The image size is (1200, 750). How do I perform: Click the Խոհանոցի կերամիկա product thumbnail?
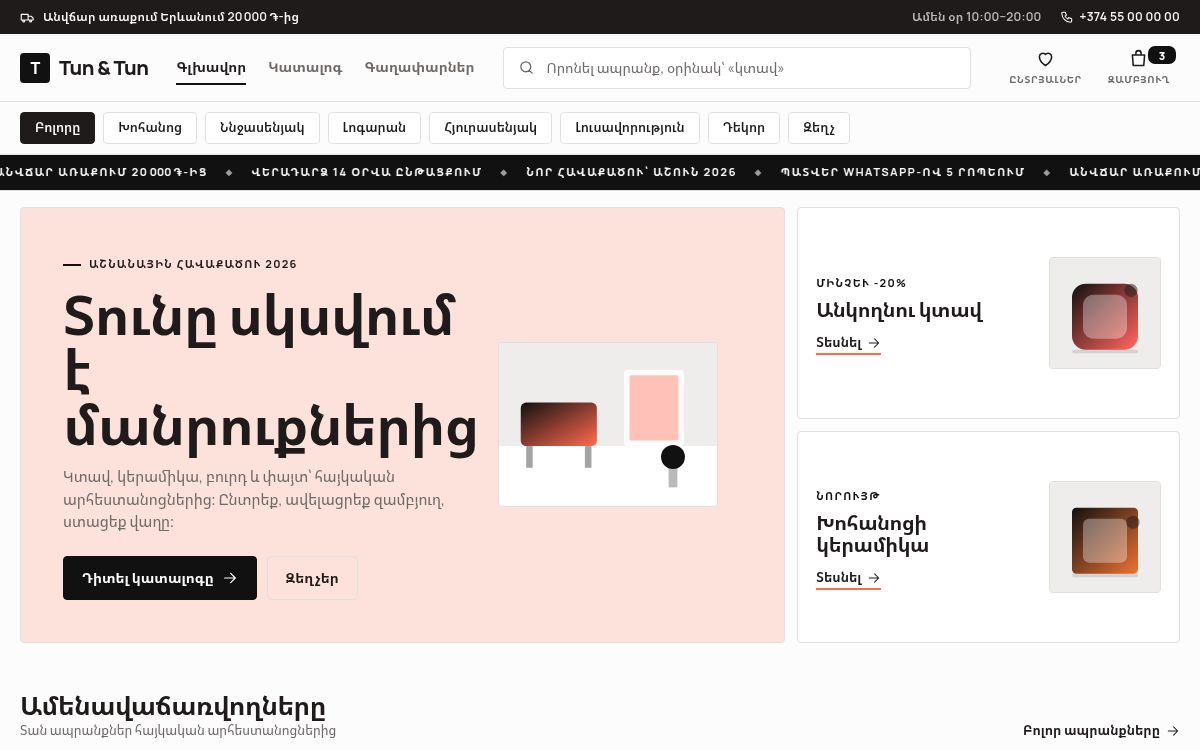[1105, 537]
